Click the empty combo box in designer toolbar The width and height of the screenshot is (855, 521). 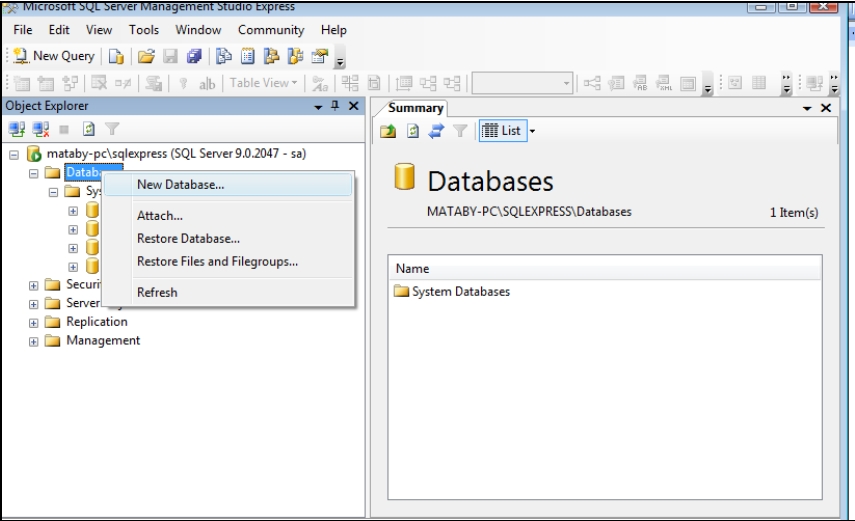coord(522,83)
